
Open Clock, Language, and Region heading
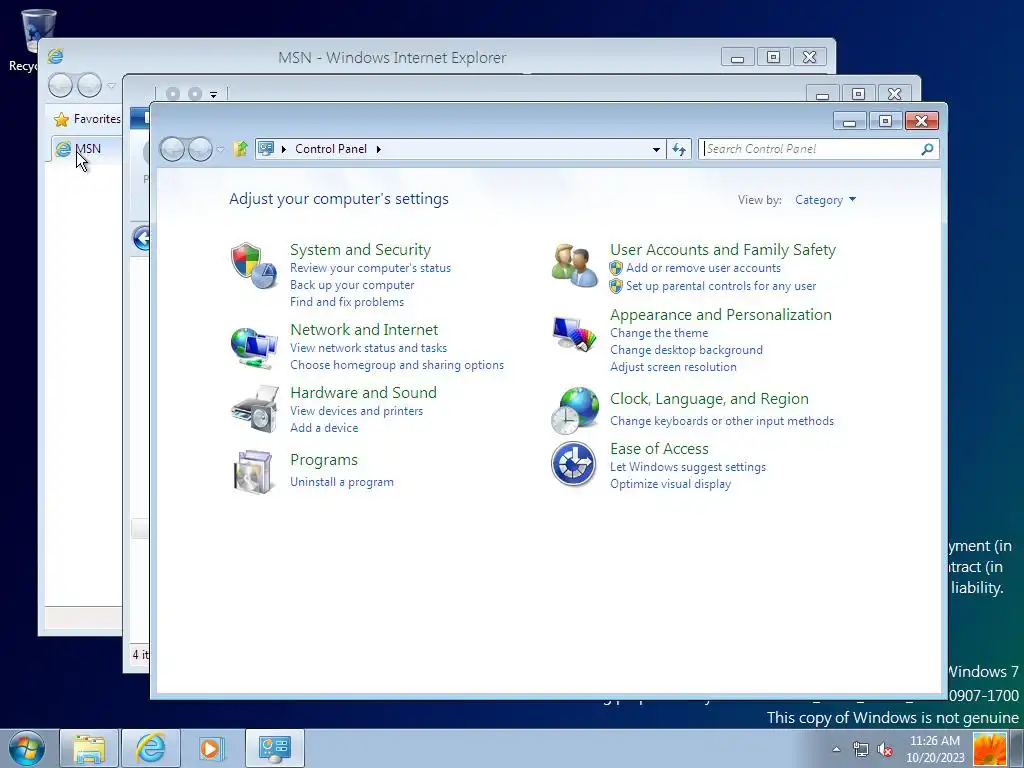709,399
